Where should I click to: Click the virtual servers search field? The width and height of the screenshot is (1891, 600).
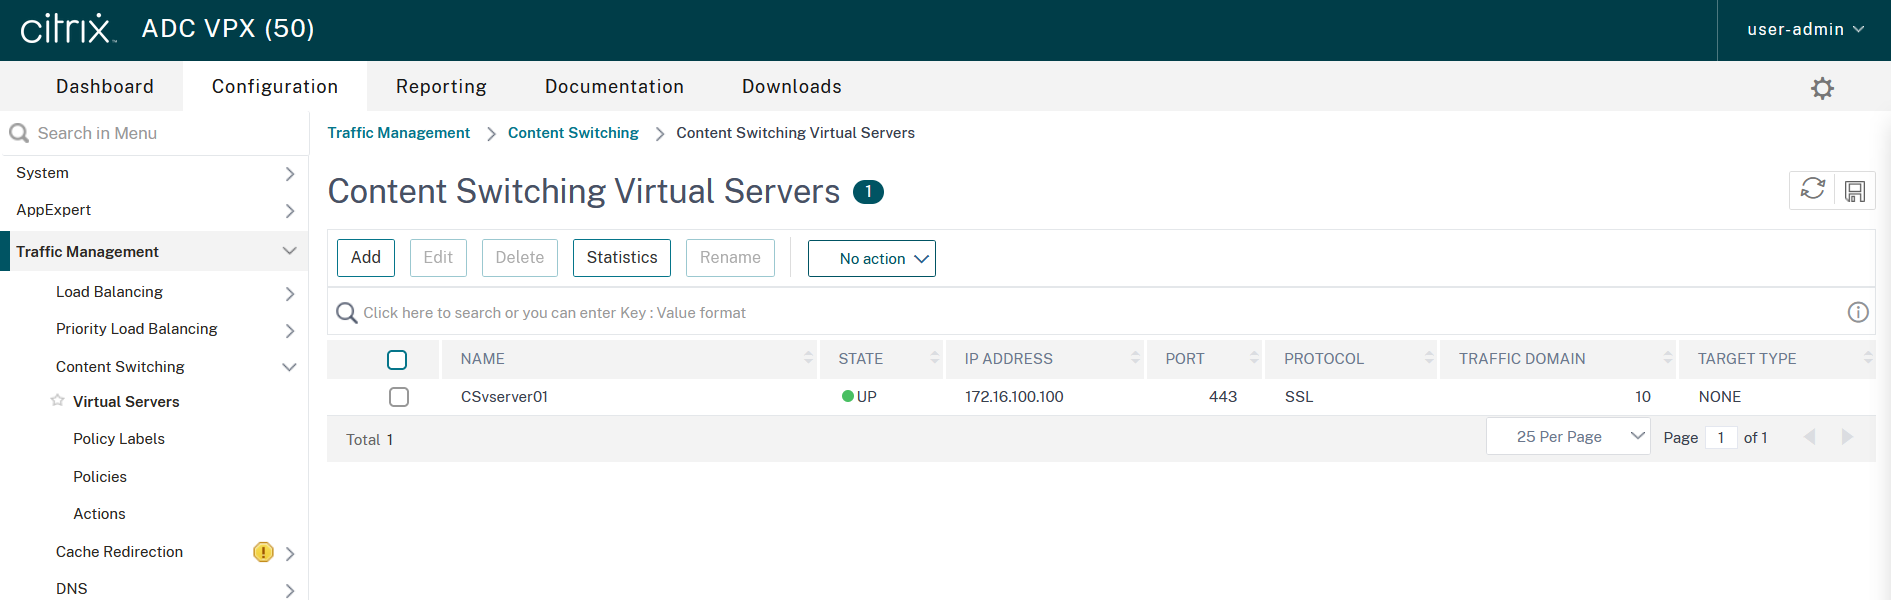pyautogui.click(x=1000, y=313)
